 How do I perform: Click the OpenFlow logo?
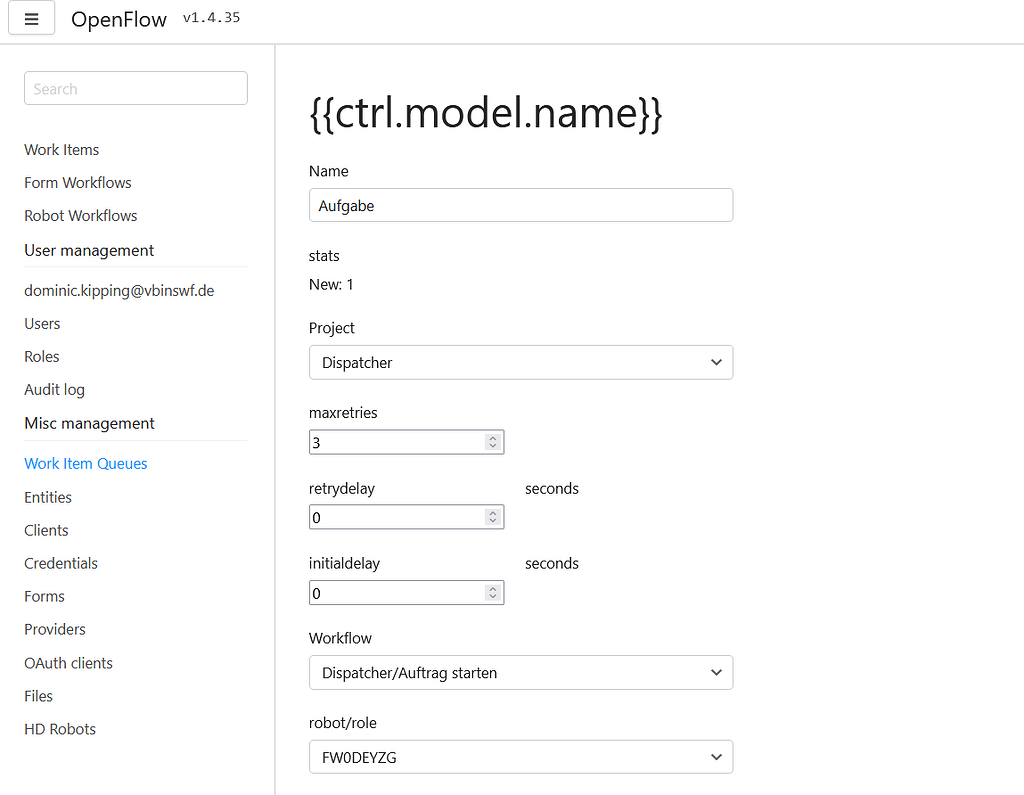pyautogui.click(x=118, y=19)
